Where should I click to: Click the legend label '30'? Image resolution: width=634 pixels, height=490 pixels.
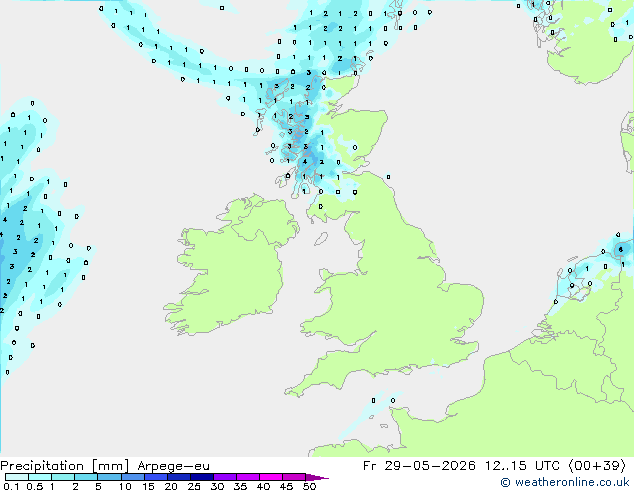[x=217, y=486]
